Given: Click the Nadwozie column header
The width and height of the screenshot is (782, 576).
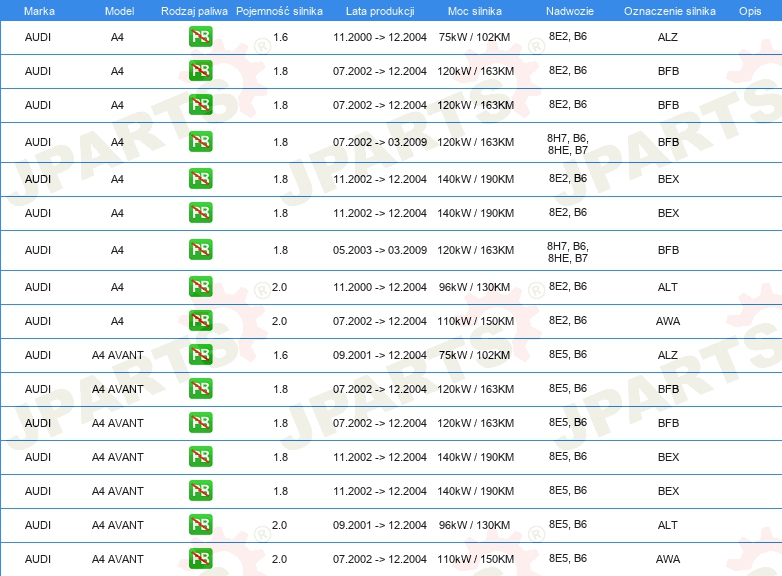Looking at the screenshot, I should [570, 11].
